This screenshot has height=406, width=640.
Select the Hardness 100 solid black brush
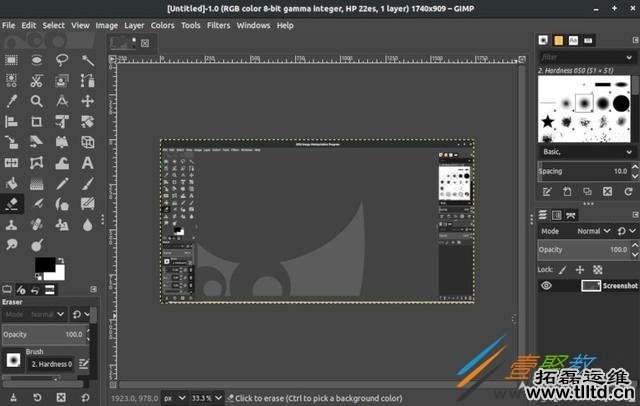coord(621,103)
